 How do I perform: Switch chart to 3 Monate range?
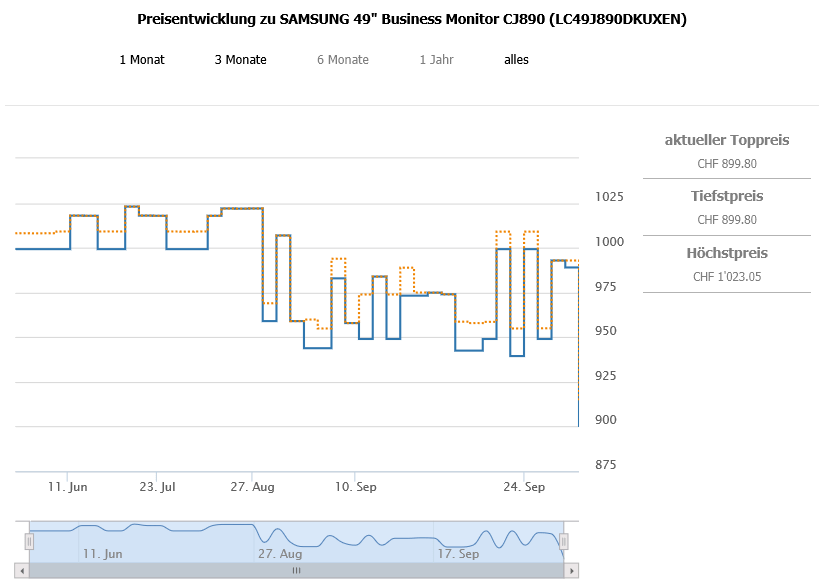coord(240,60)
